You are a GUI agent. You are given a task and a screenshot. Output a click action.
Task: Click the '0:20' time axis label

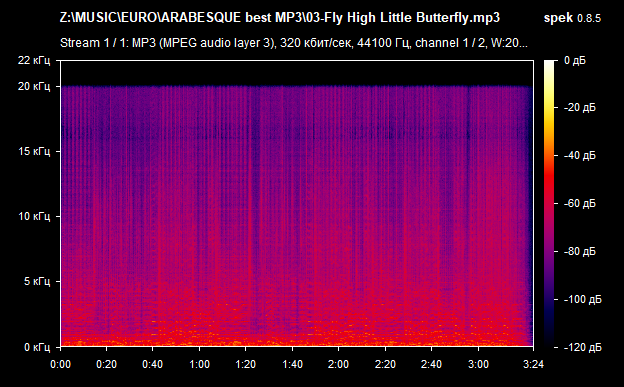pos(106,364)
